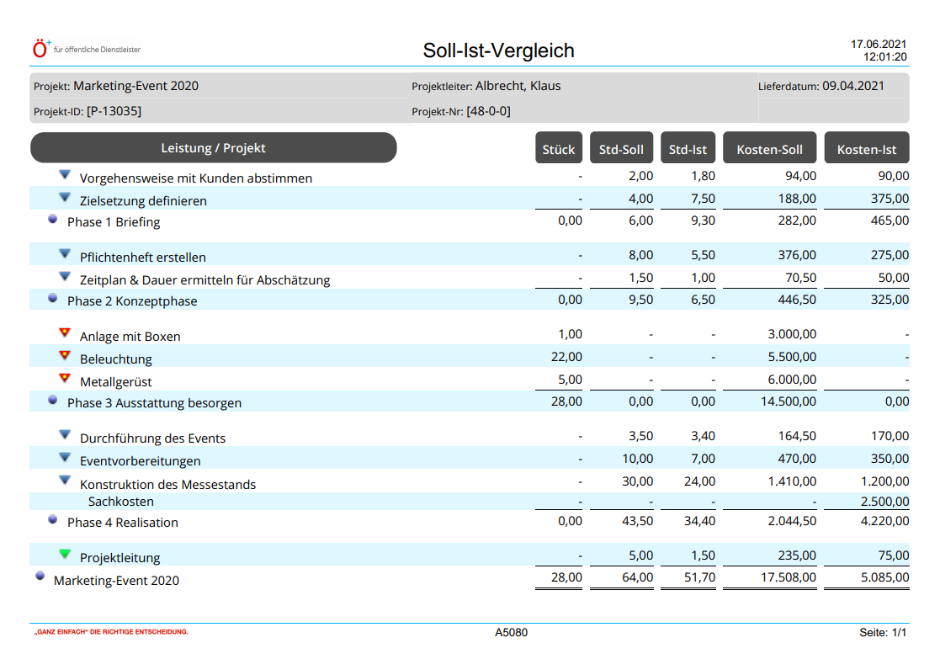Select the Sachkosten row label

(120, 501)
